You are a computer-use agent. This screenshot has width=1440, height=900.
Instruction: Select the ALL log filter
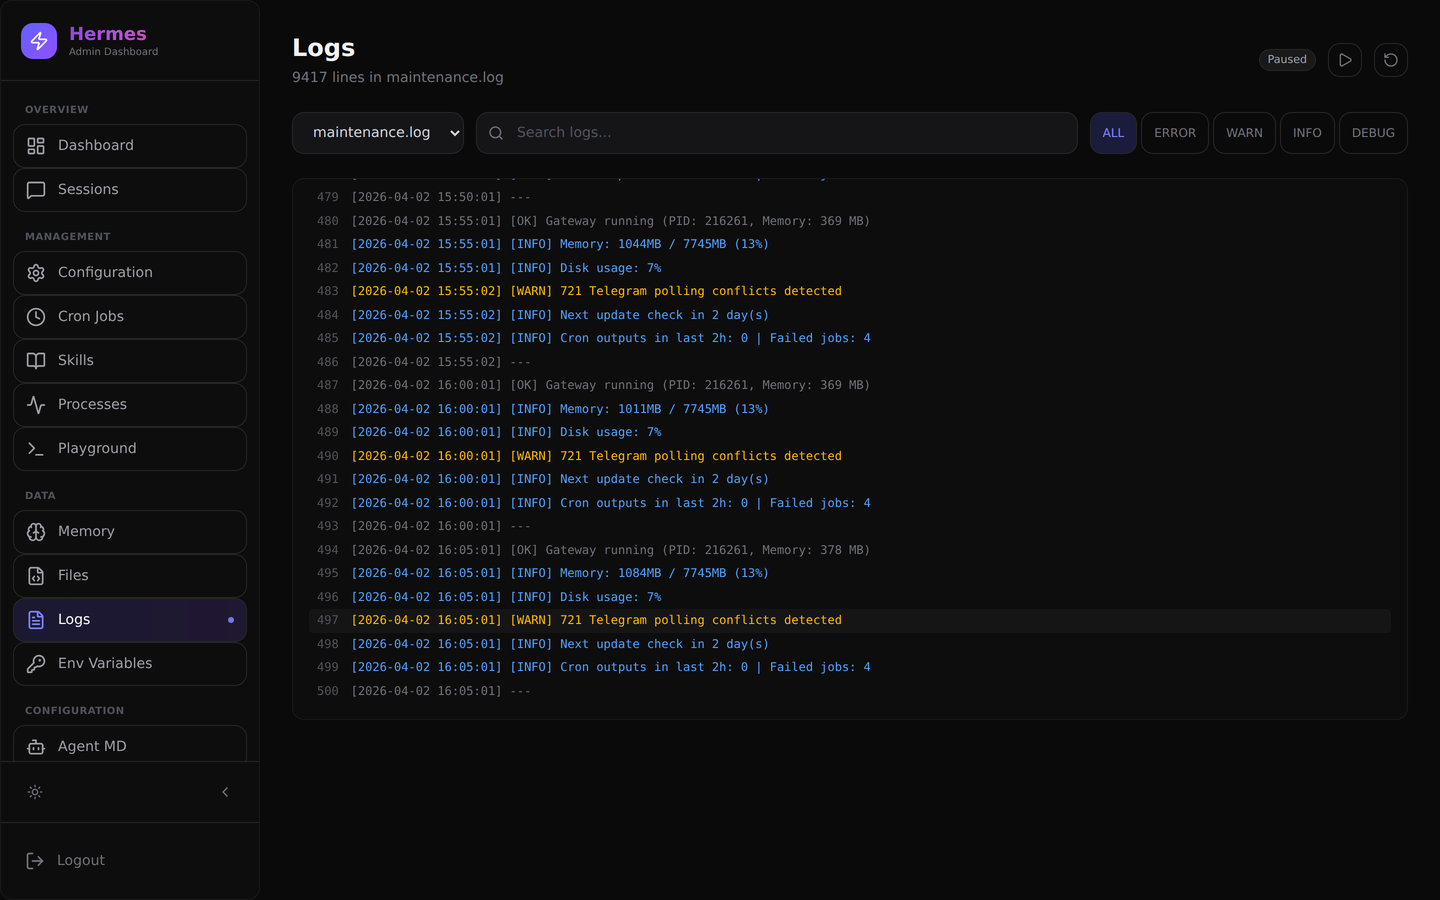tap(1113, 133)
